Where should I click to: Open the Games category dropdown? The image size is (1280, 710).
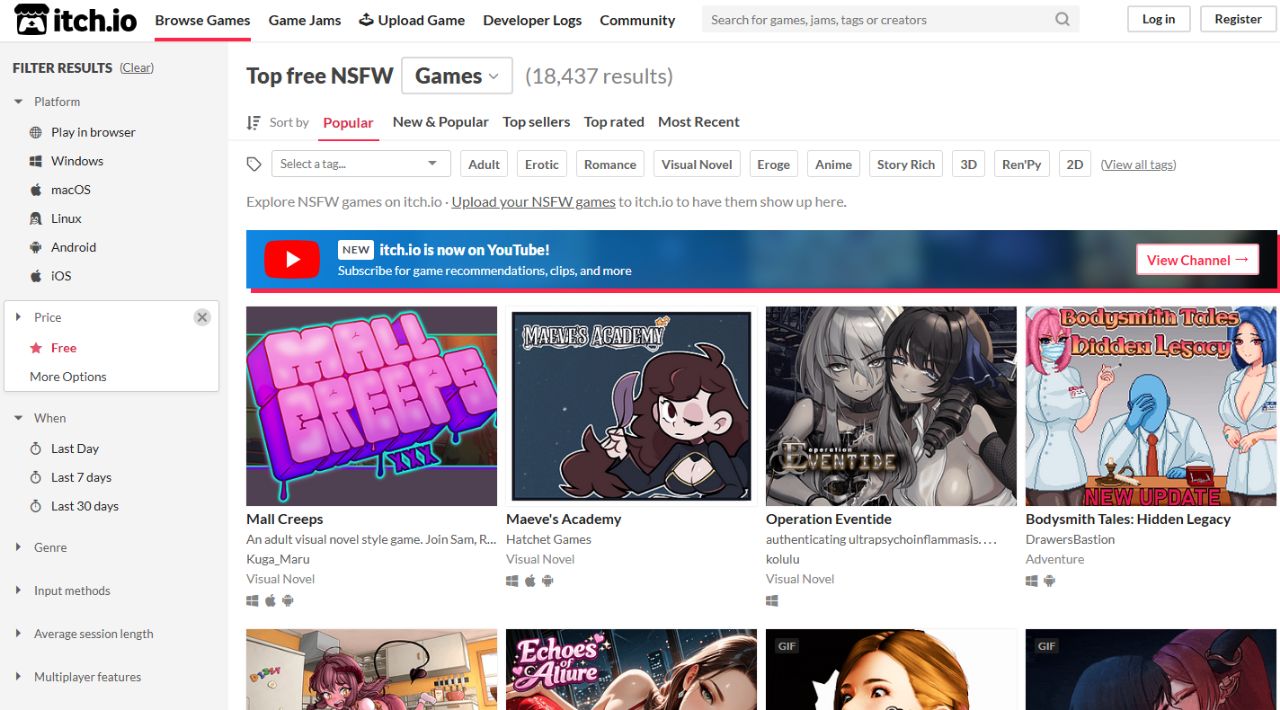457,76
